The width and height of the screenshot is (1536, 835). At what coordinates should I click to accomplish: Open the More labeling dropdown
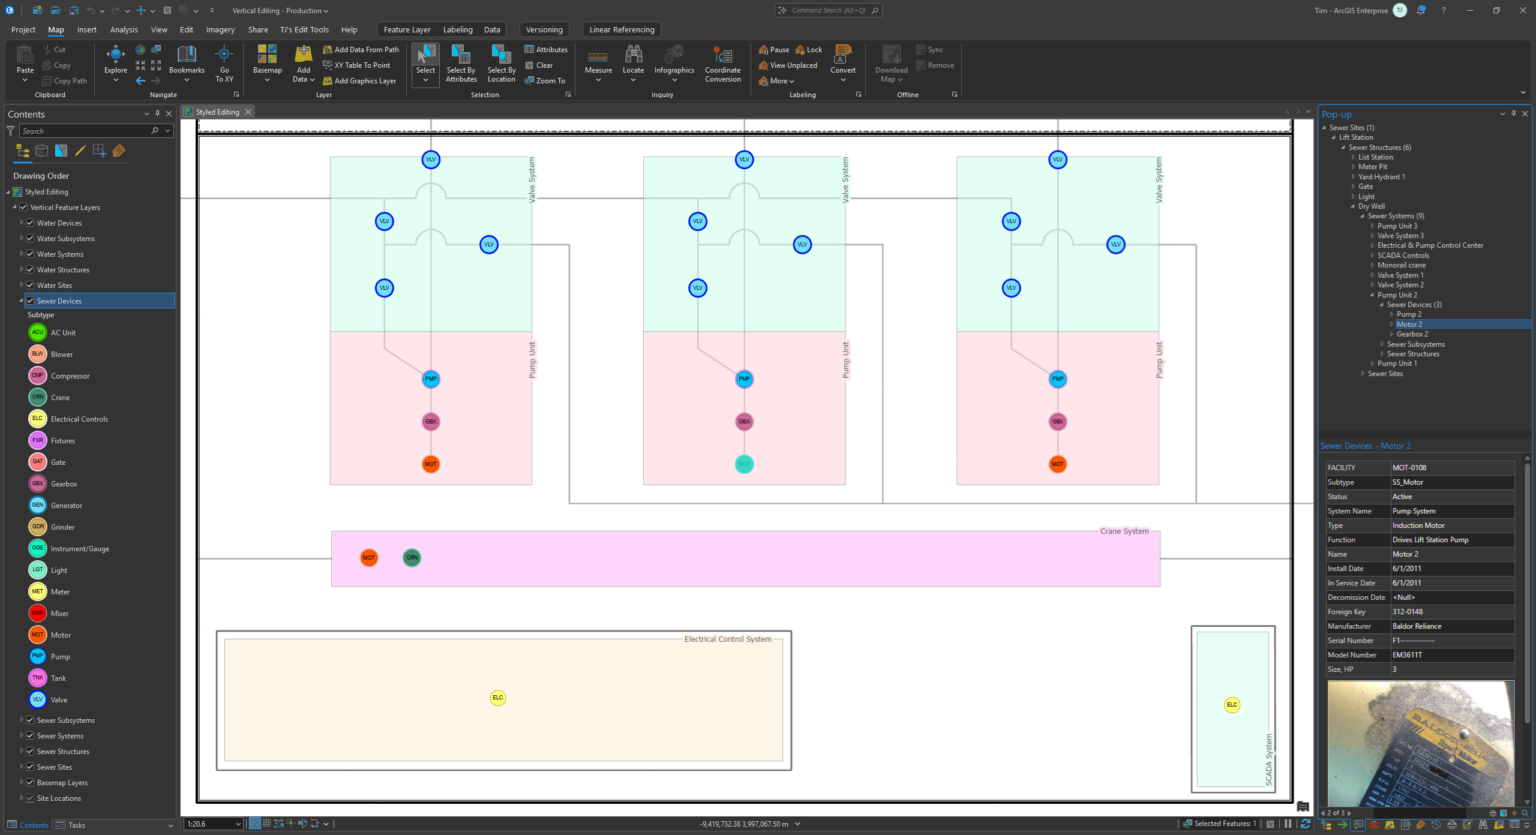pyautogui.click(x=777, y=81)
